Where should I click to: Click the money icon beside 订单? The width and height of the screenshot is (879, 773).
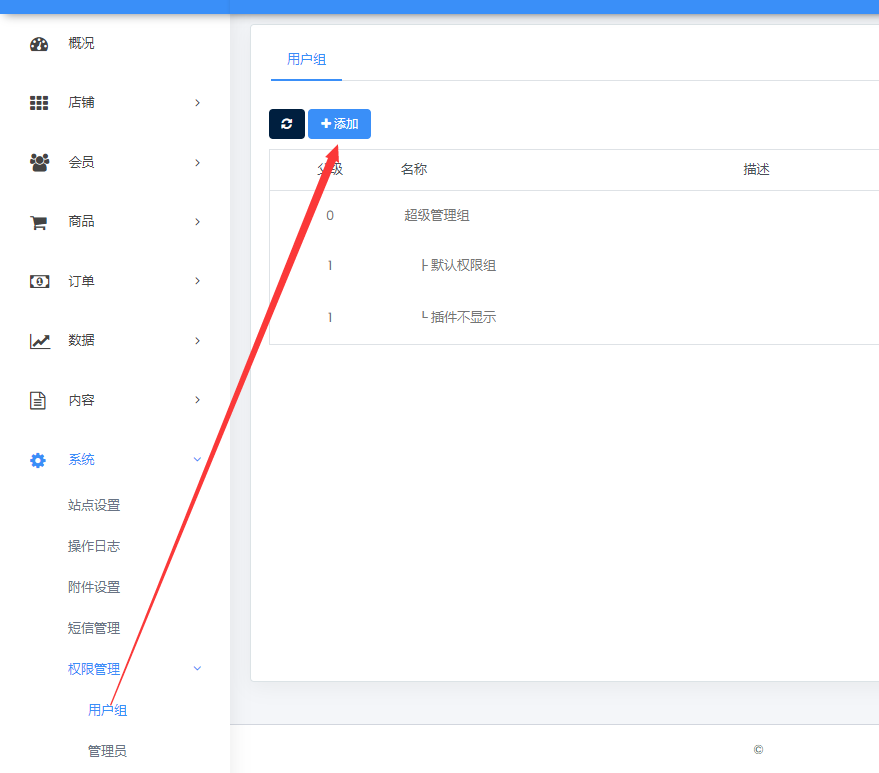coord(39,281)
